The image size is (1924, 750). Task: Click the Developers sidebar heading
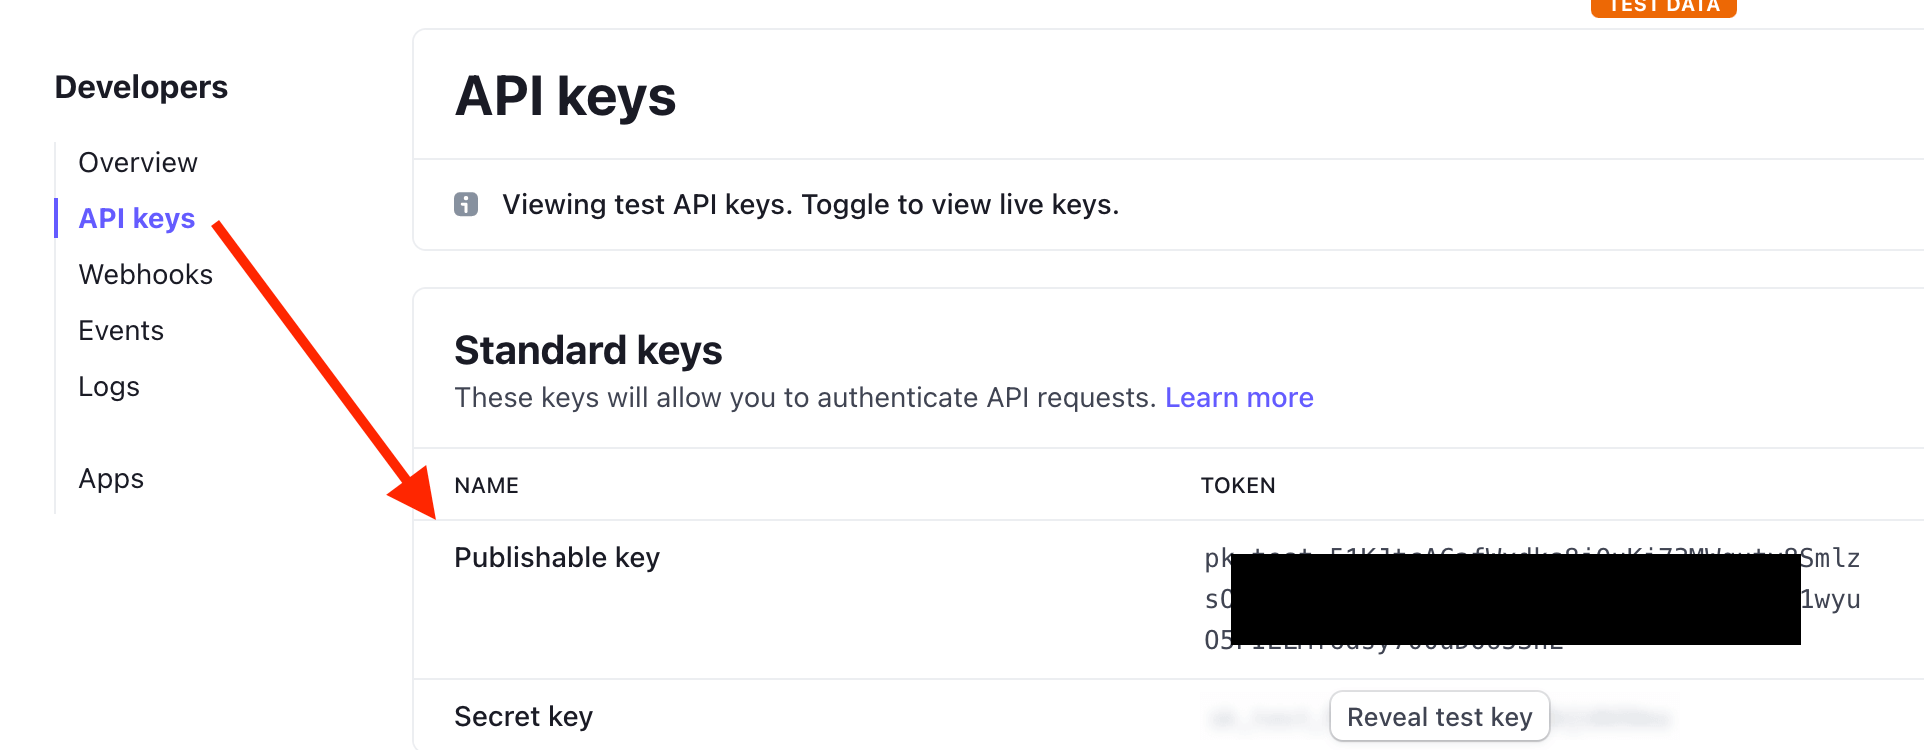point(141,87)
